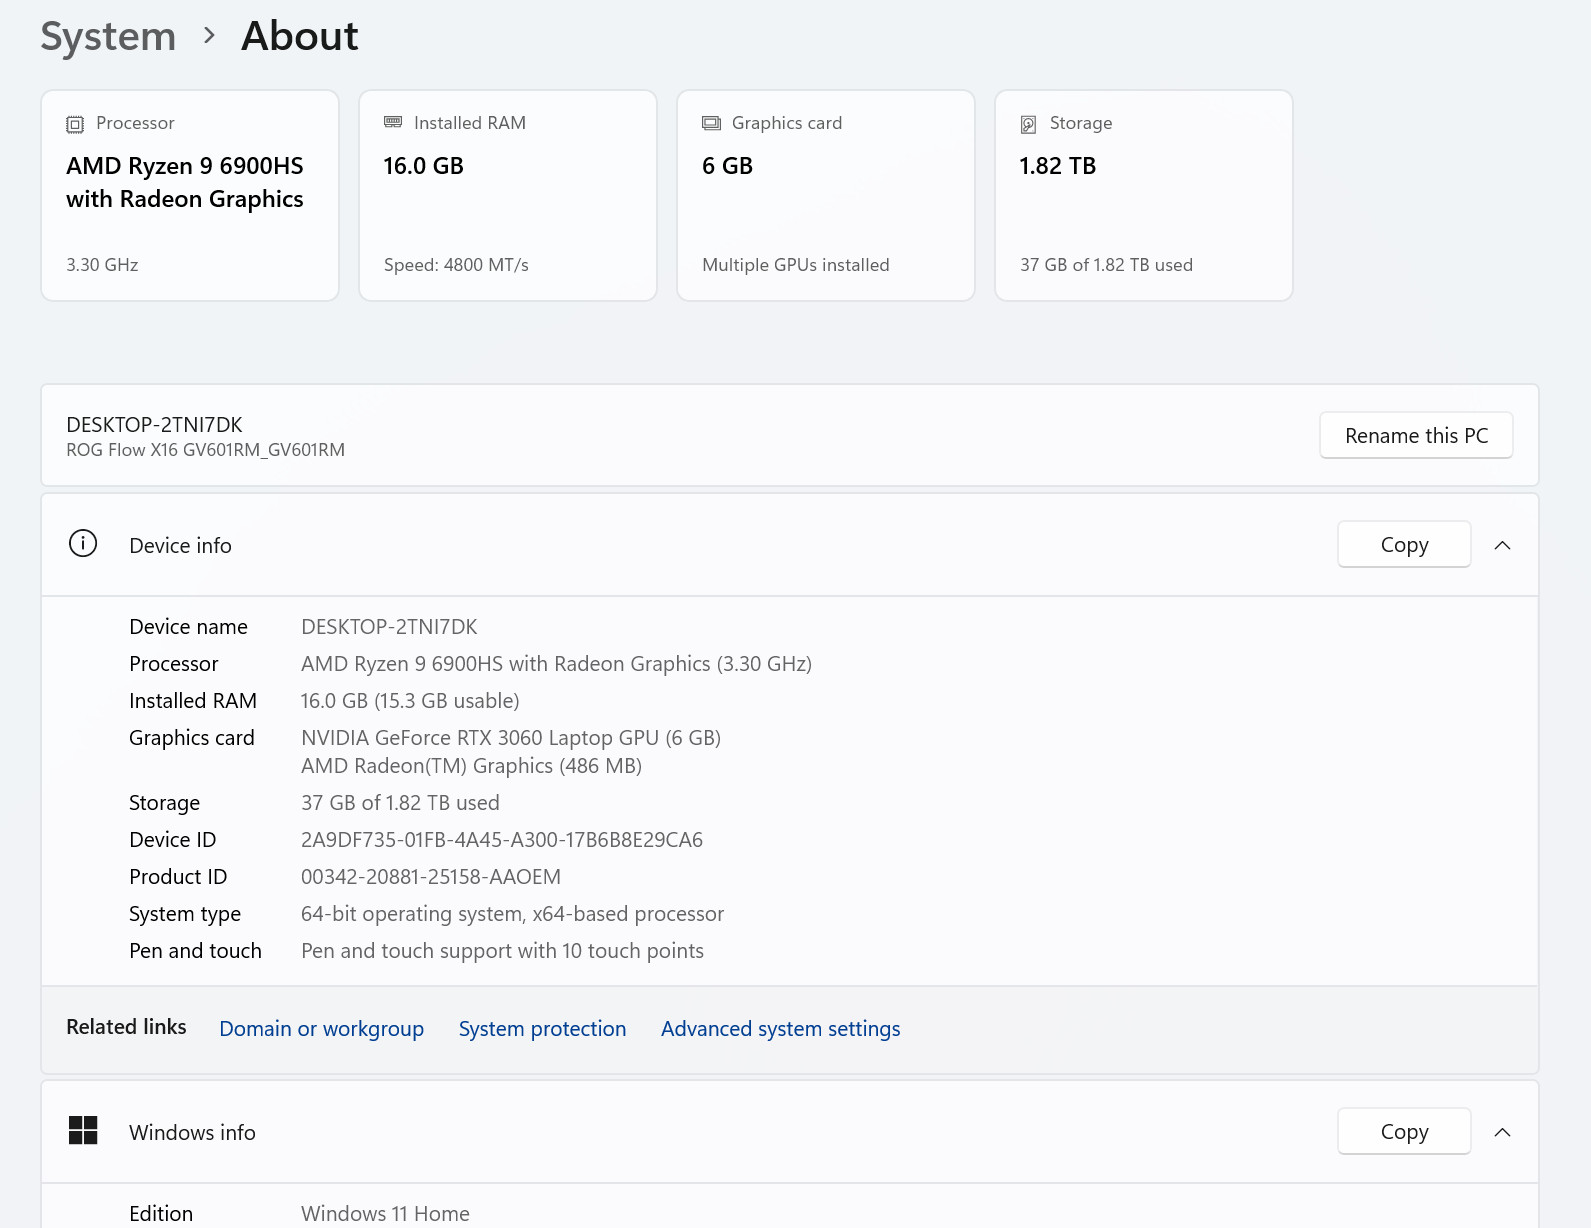Click the NVIDIA GeForce RTX 3060 entry
The height and width of the screenshot is (1228, 1591).
511,738
